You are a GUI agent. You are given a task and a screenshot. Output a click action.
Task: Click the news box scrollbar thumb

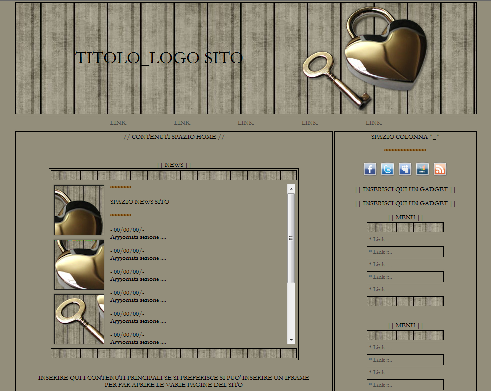[291, 238]
